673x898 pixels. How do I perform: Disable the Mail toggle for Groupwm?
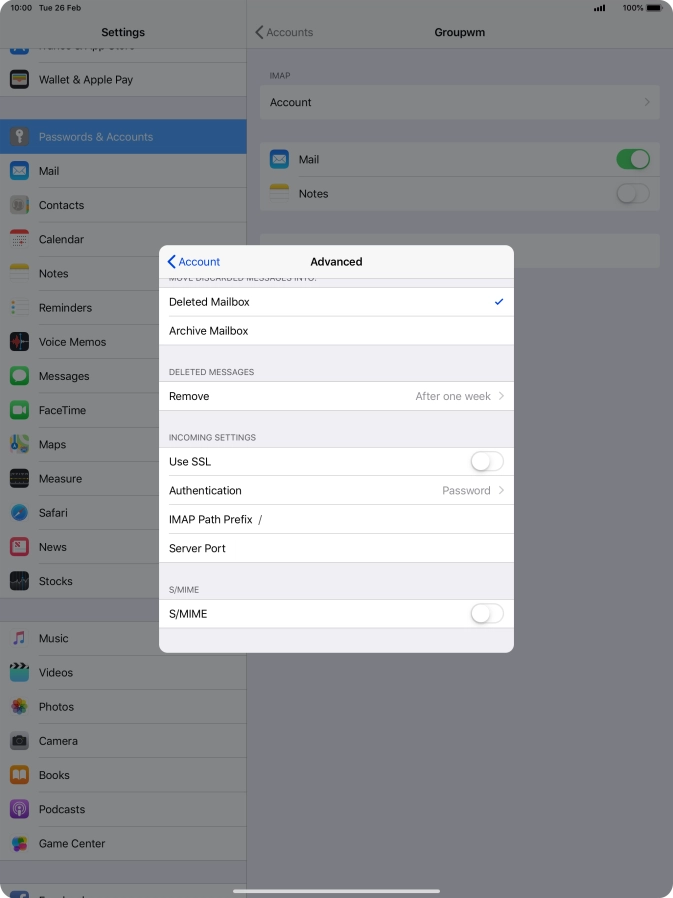pos(633,159)
